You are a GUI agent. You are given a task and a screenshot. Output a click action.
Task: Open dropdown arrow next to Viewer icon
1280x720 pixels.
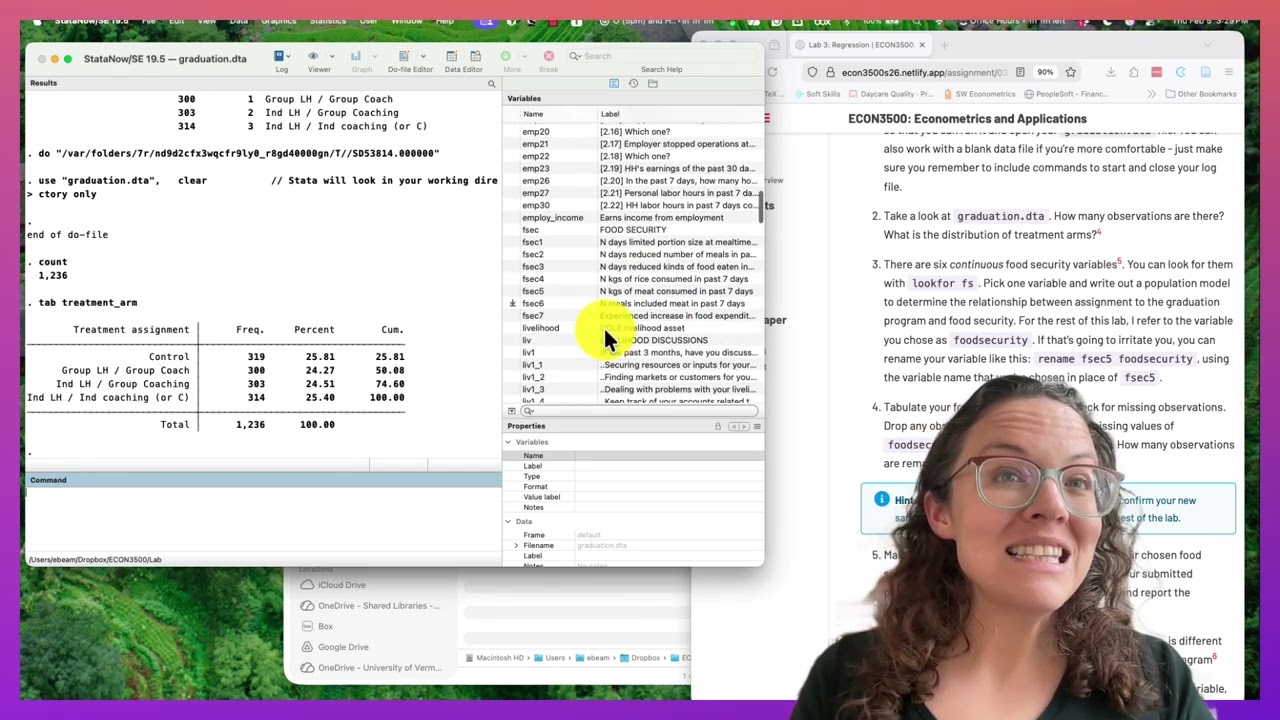tap(331, 56)
